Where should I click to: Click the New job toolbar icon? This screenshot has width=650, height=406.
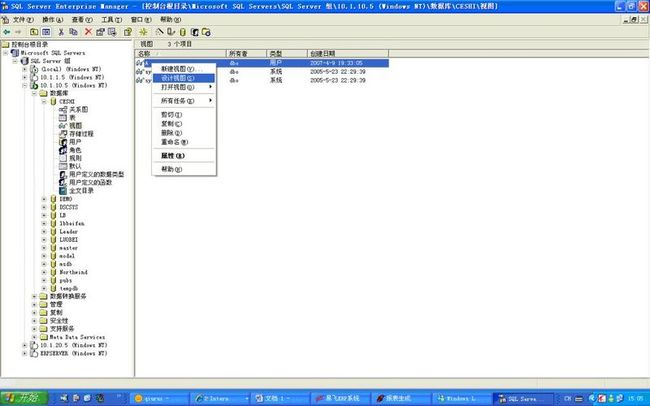pyautogui.click(x=206, y=32)
